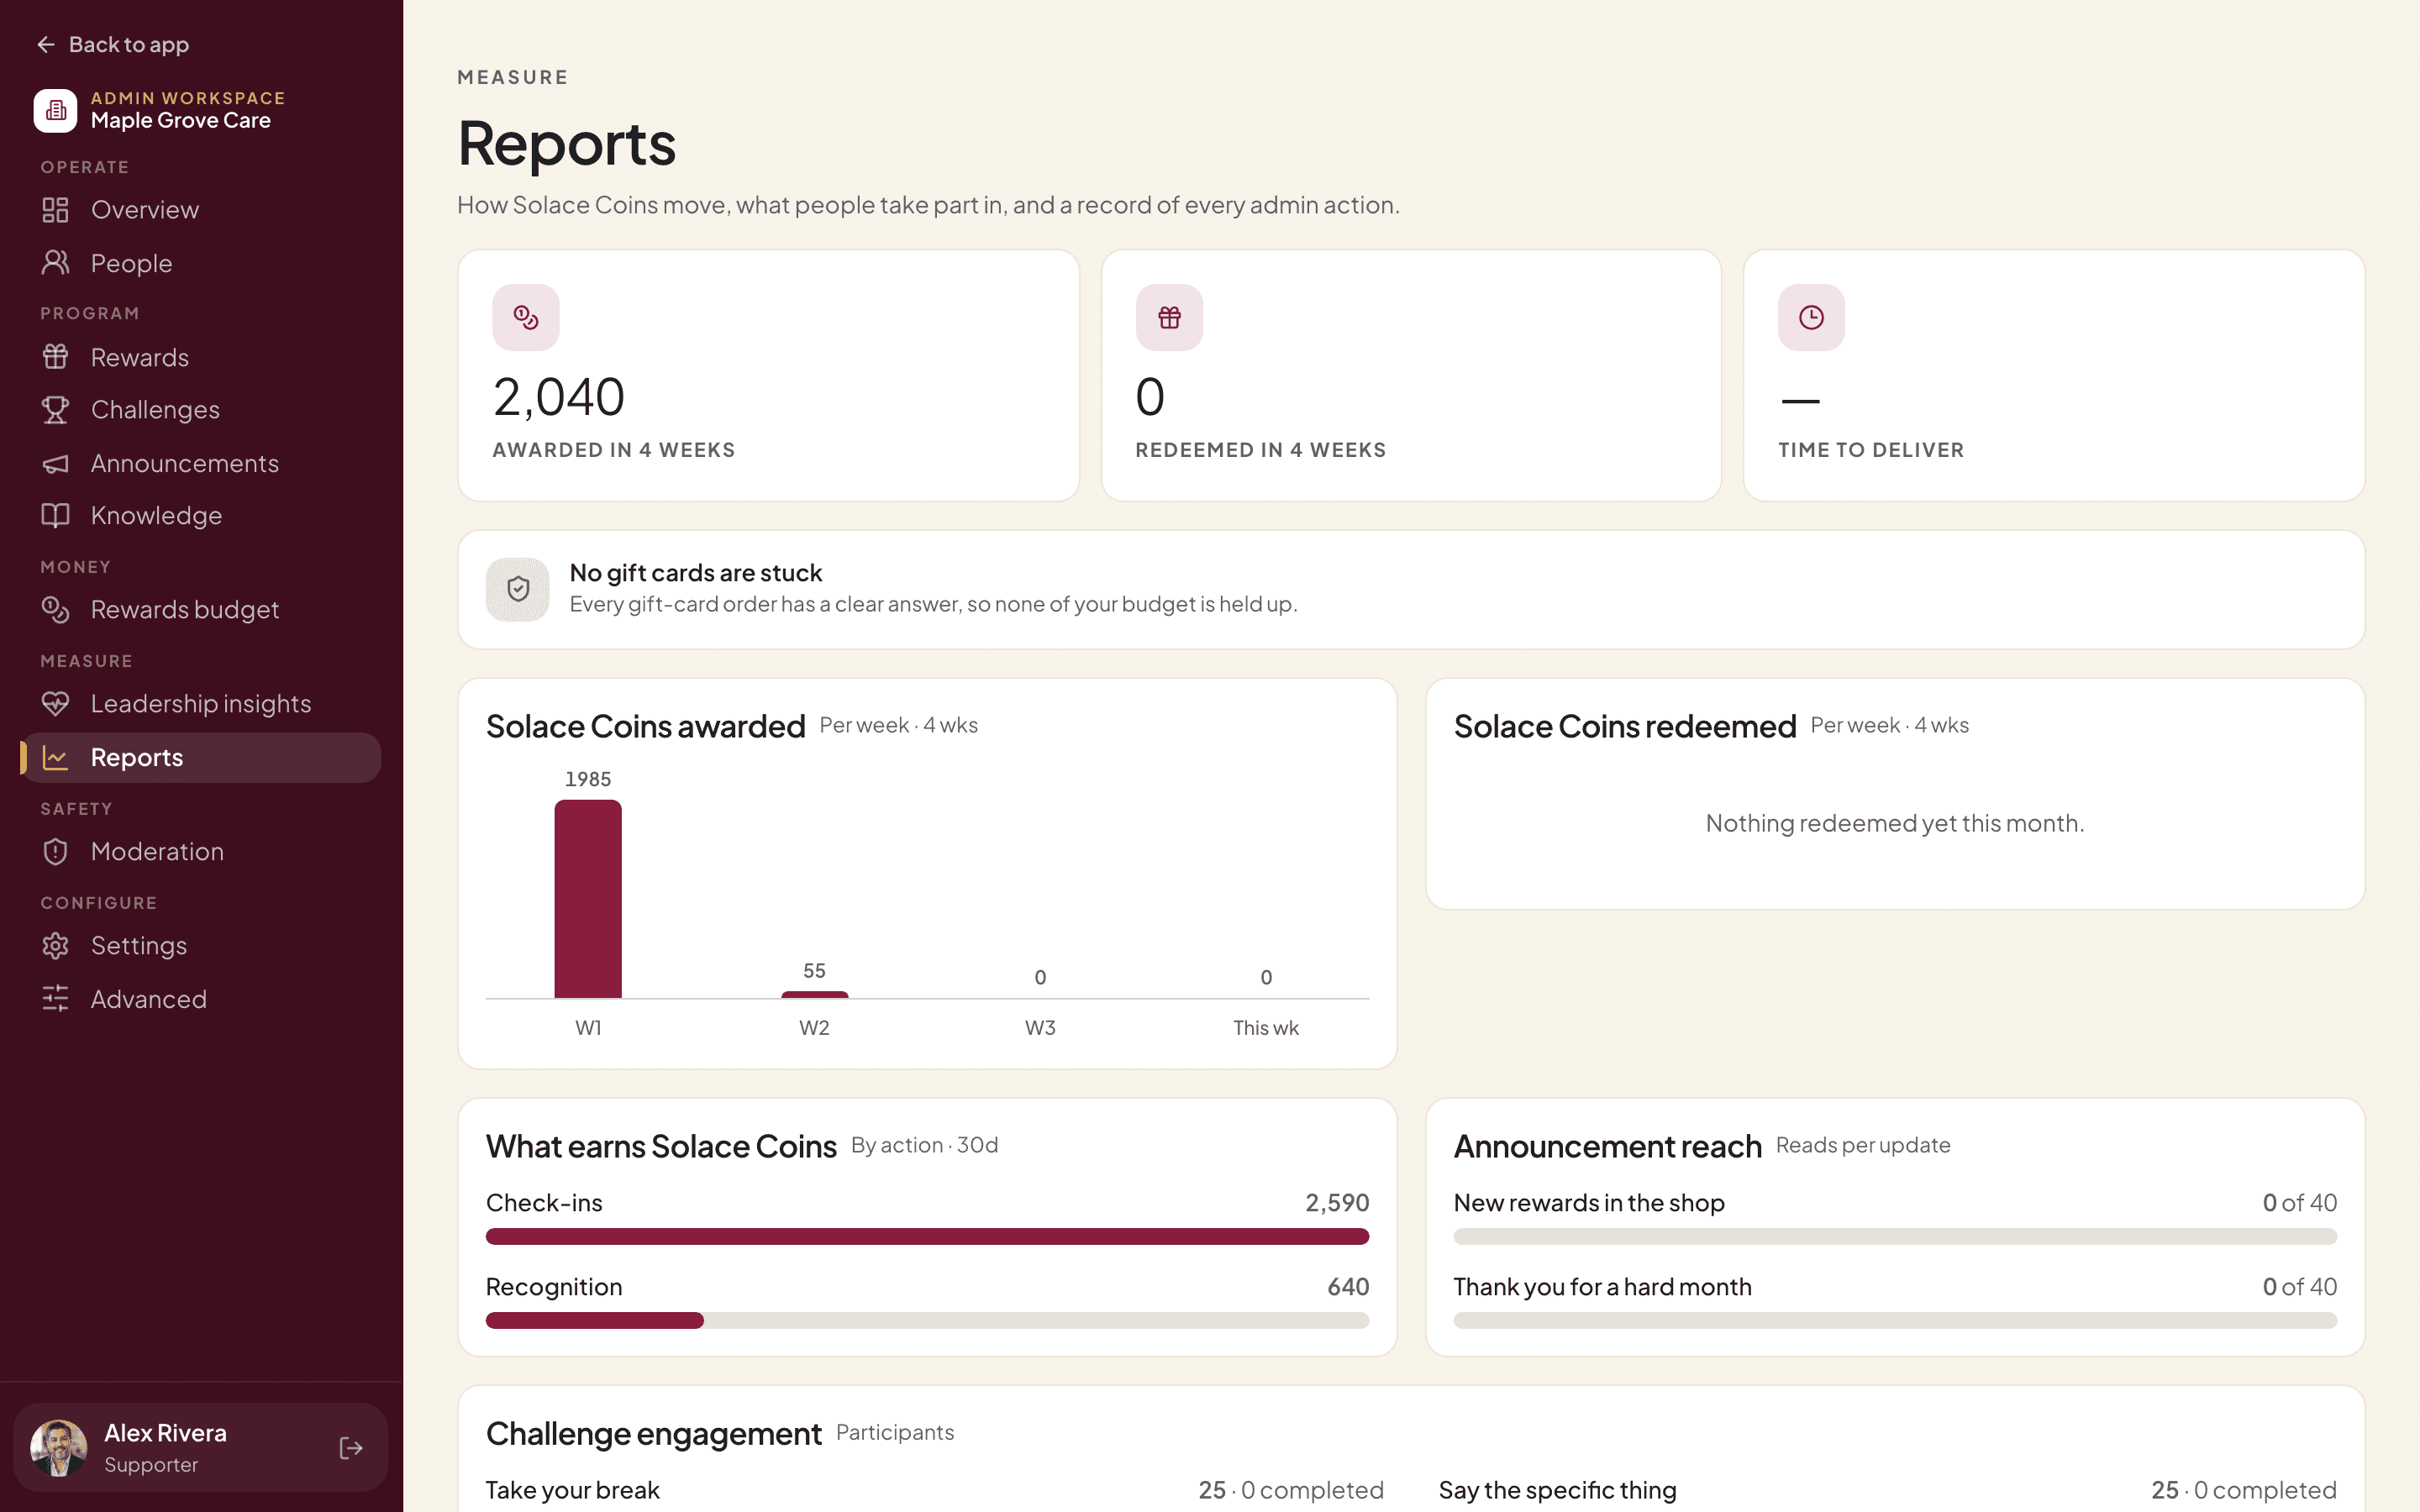Screen dimensions: 2420x1512
Task: Click the sign-out icon beside Alex Rivera
Action: pos(351,1447)
